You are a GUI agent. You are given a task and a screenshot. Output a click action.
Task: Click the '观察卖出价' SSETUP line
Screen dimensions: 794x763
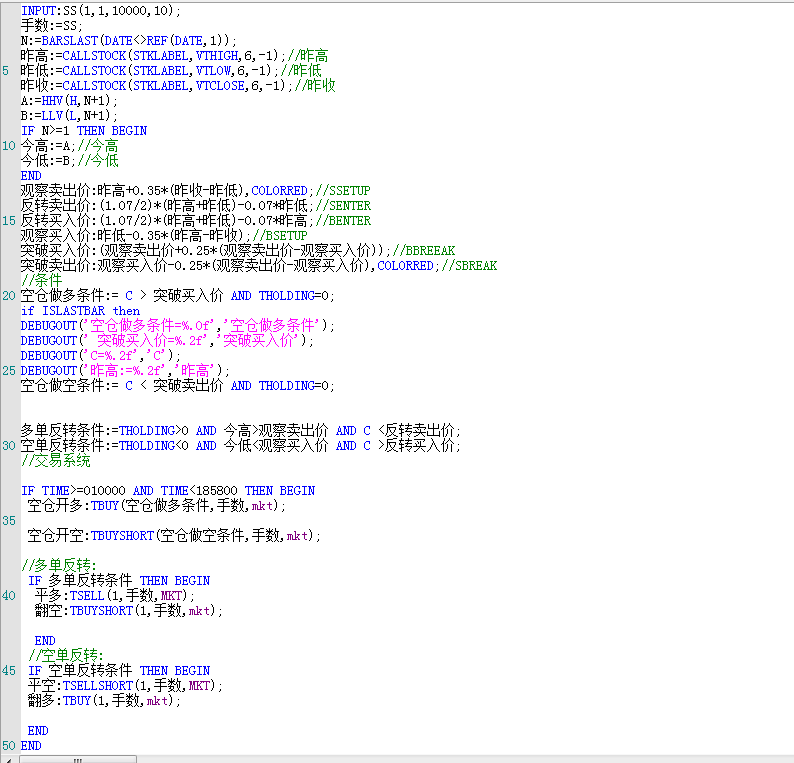[x=195, y=191]
